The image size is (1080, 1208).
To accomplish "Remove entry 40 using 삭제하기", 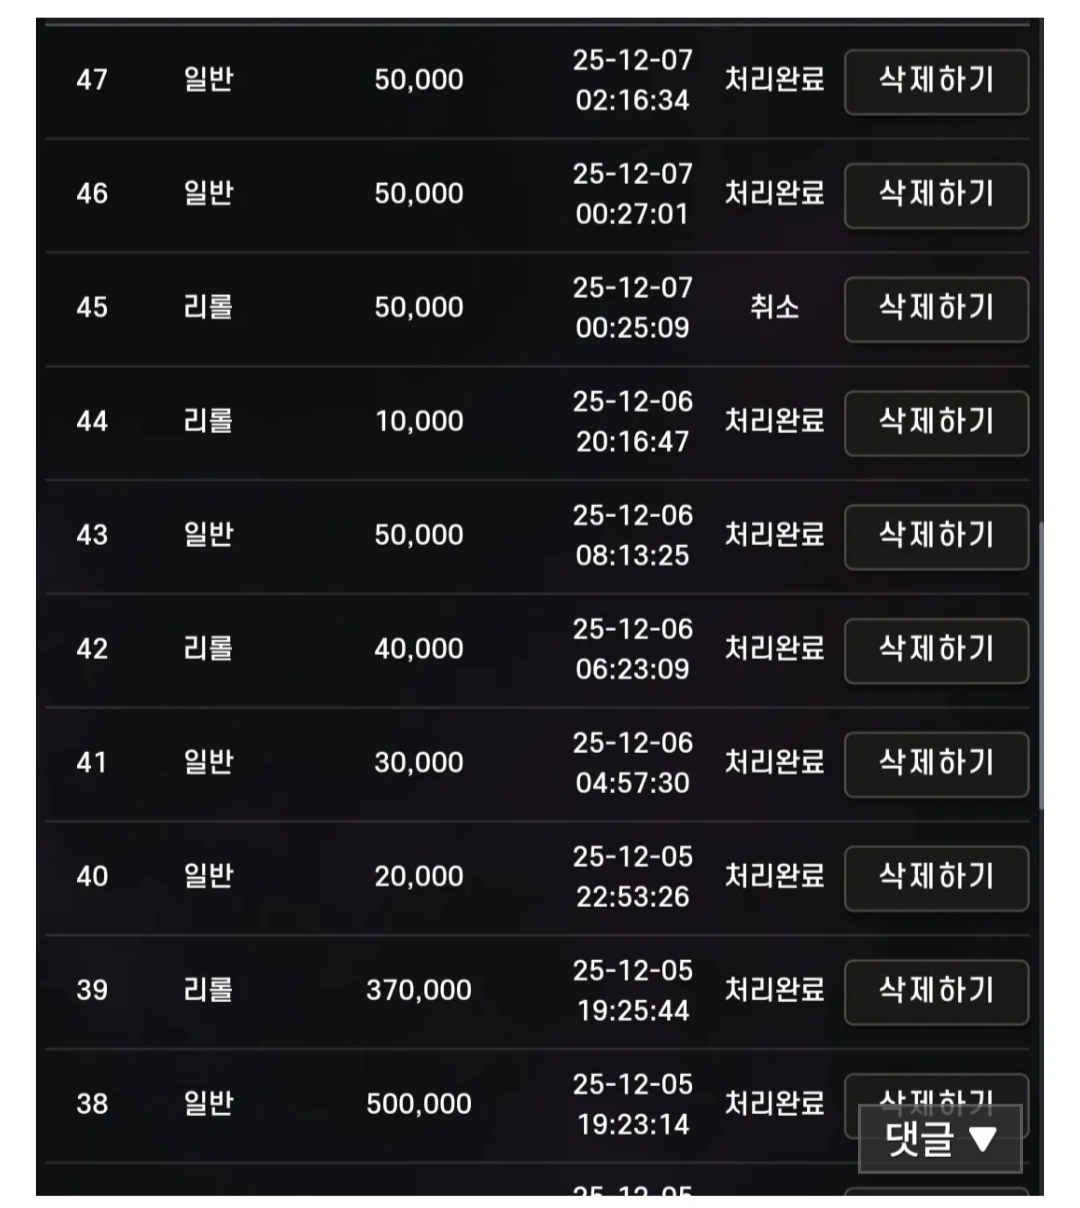I will click(x=936, y=879).
